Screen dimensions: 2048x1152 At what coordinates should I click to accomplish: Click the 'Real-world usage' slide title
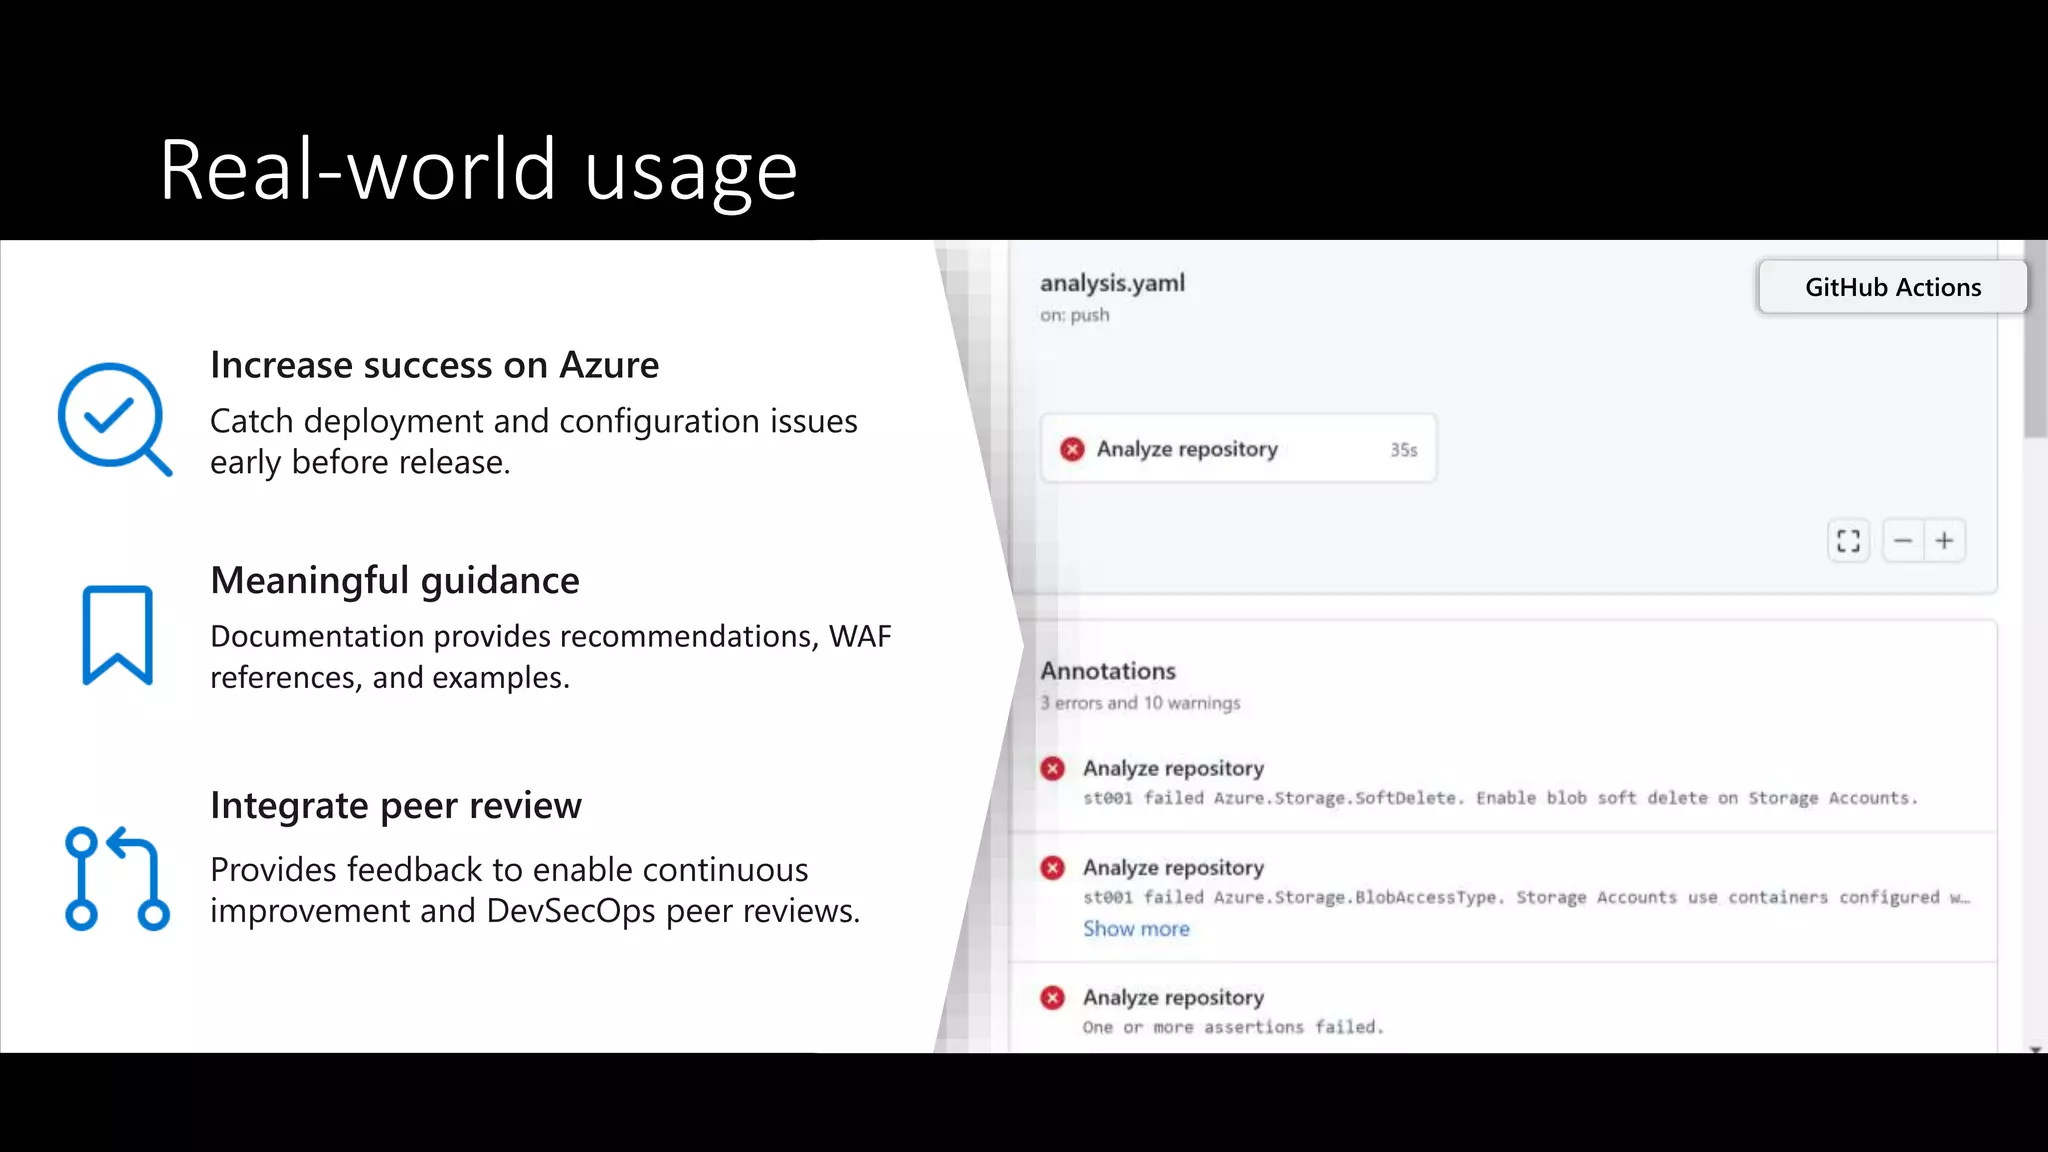(x=478, y=171)
